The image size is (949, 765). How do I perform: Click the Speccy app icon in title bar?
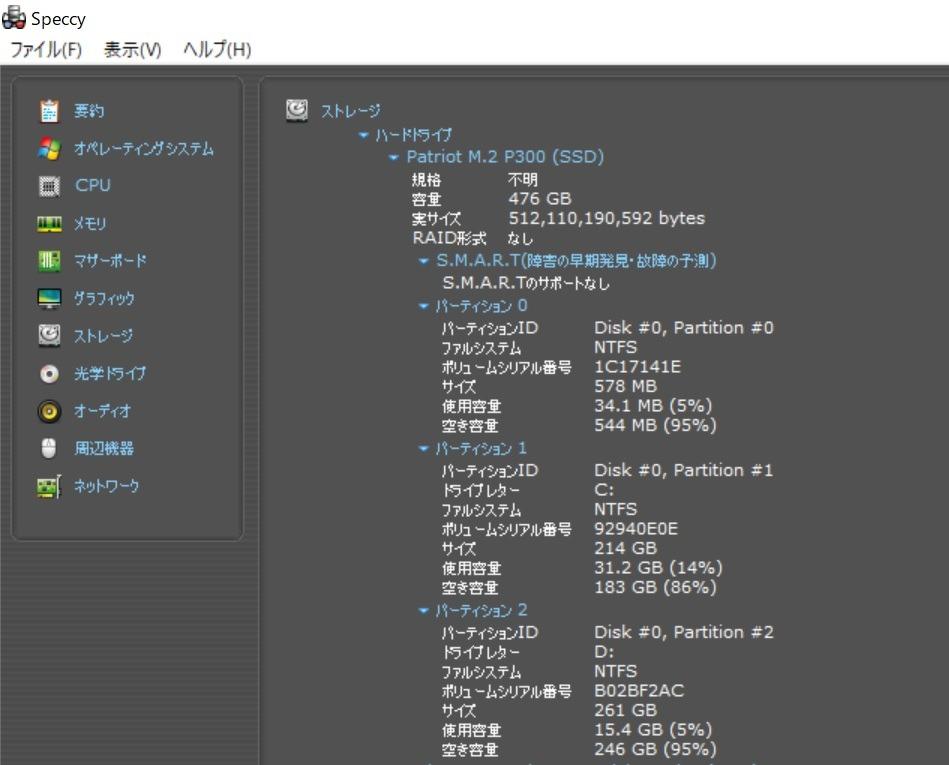point(13,18)
